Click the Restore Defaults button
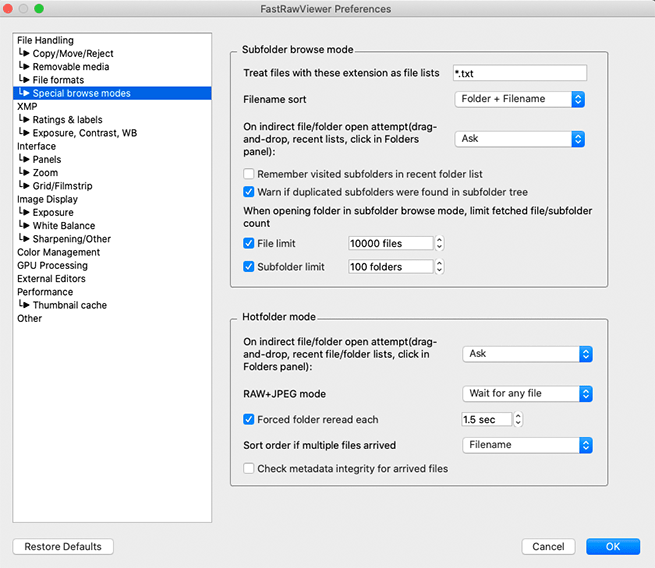The image size is (655, 568). [63, 547]
